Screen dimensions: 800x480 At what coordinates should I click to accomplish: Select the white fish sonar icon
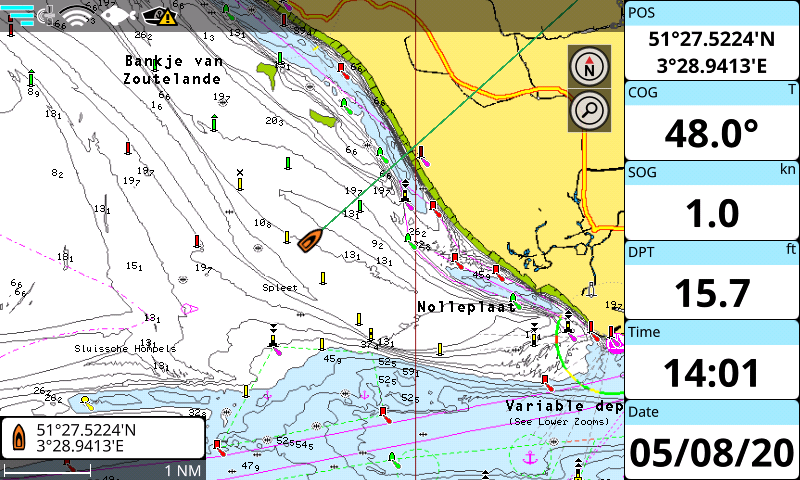118,16
